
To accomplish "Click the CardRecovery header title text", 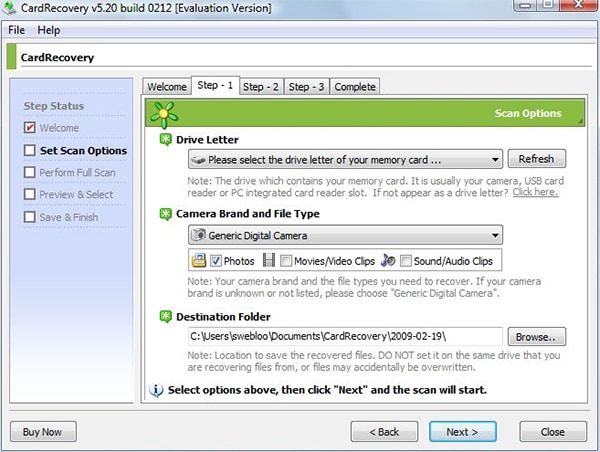I will pyautogui.click(x=57, y=57).
